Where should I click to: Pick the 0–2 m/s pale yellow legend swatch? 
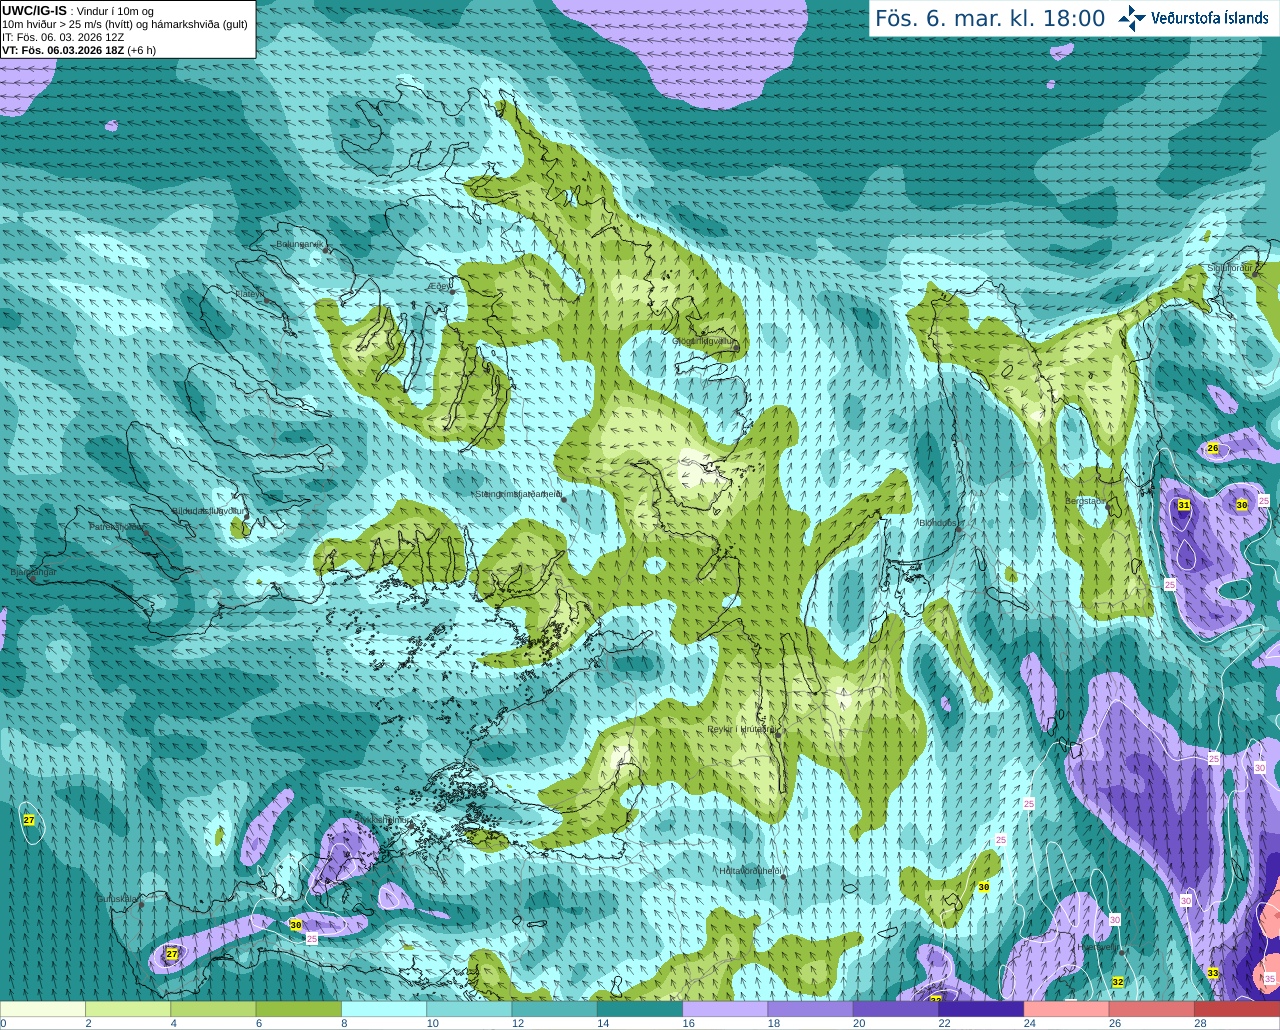pos(43,1009)
